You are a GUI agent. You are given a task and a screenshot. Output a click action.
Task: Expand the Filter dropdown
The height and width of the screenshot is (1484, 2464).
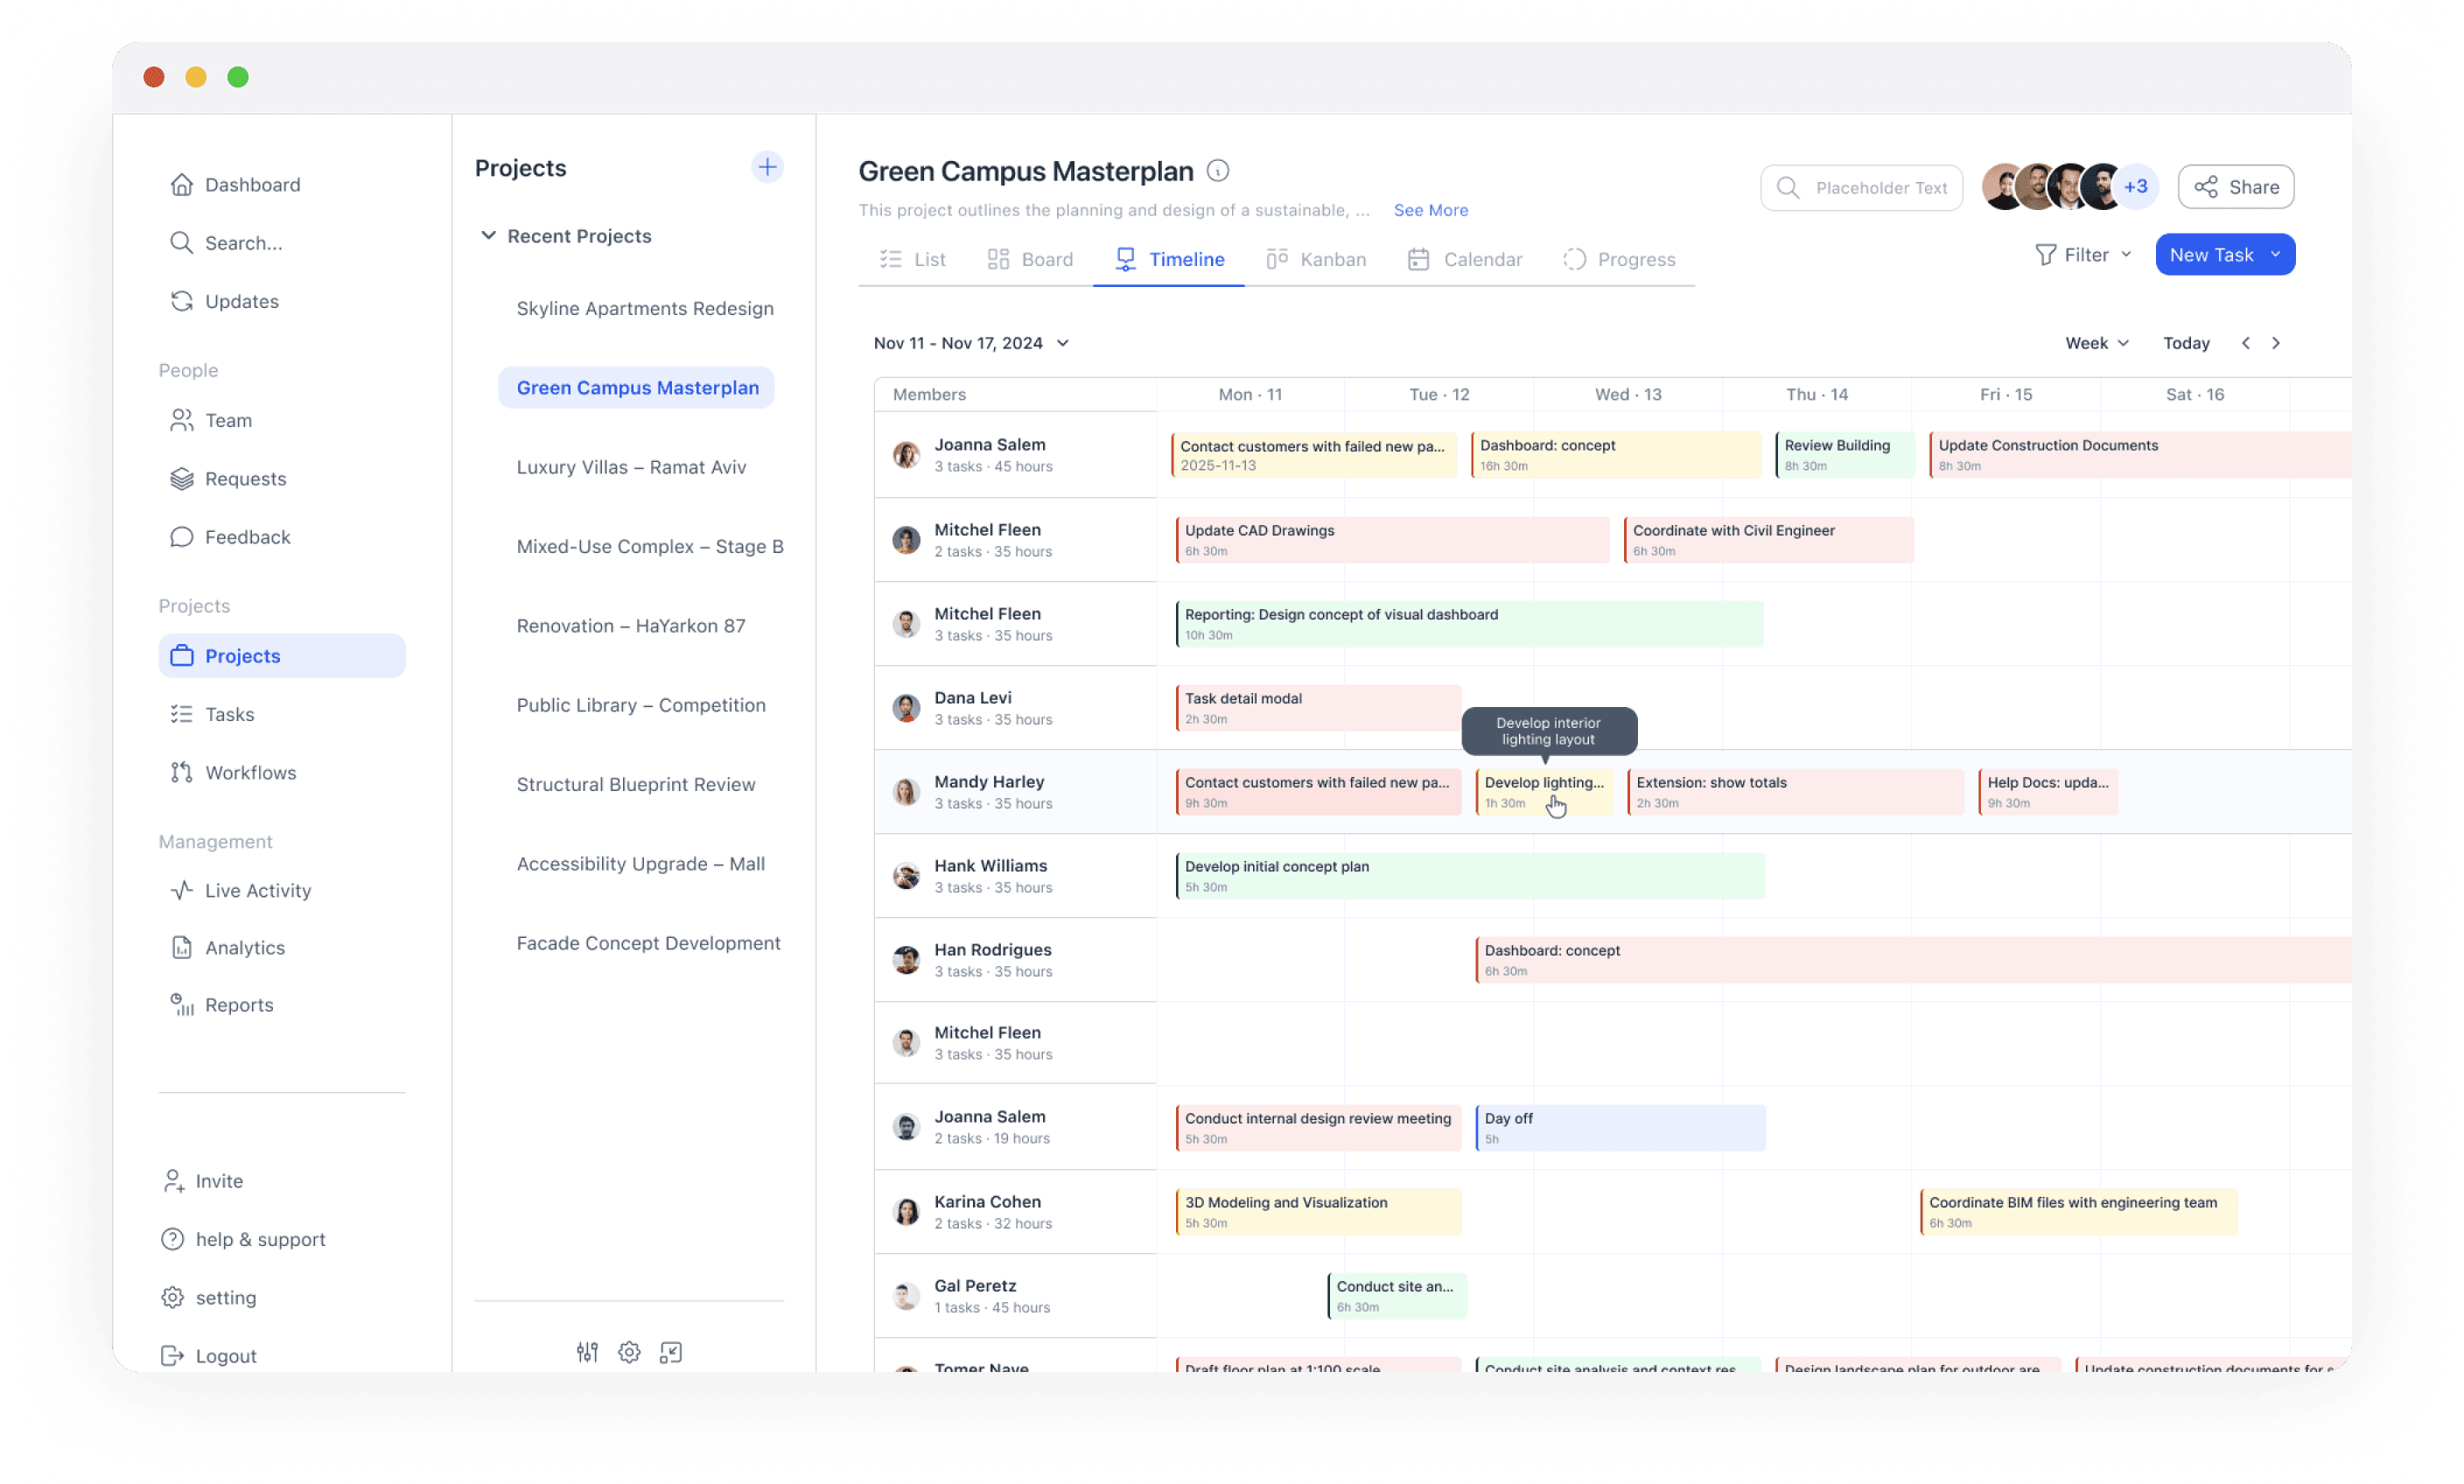click(x=2085, y=255)
